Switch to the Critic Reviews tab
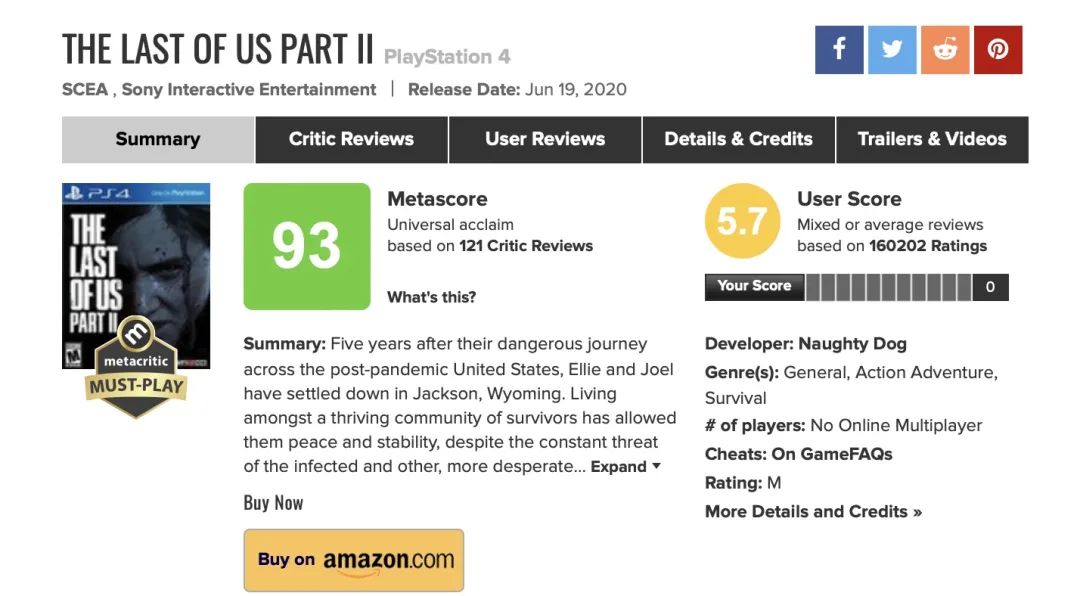 [x=351, y=139]
